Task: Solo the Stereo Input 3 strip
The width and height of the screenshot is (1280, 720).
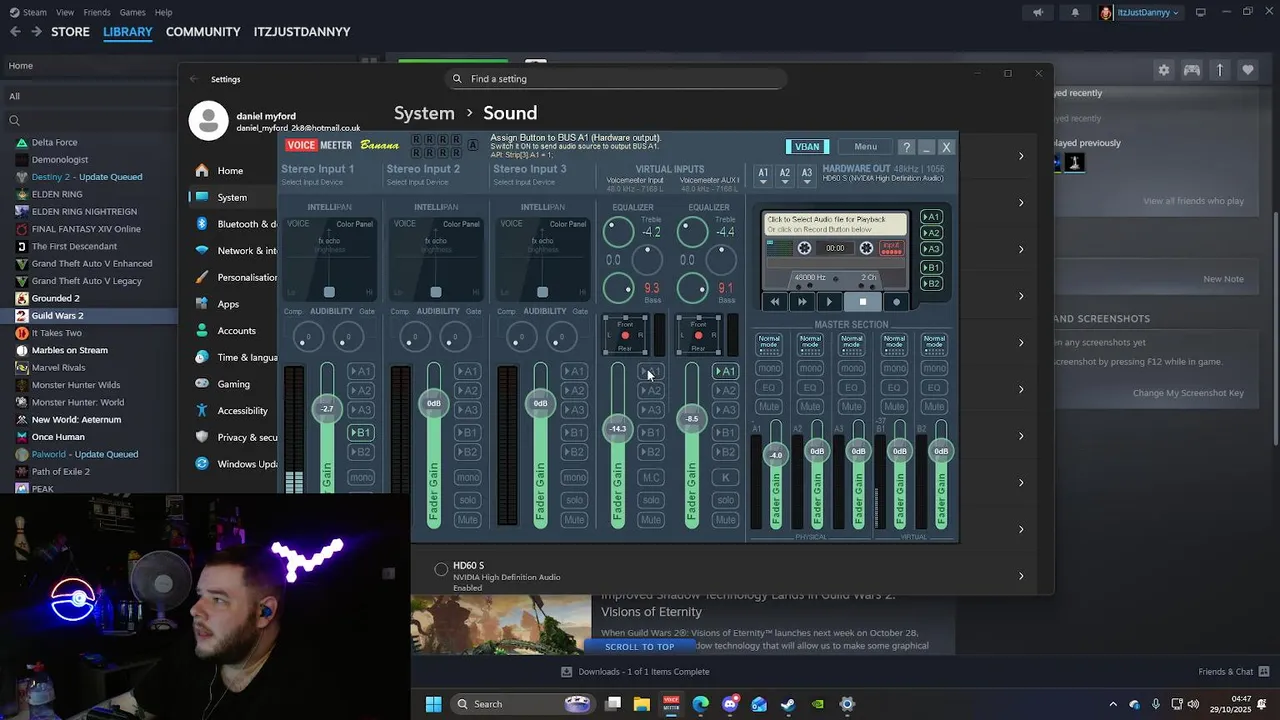Action: point(574,499)
